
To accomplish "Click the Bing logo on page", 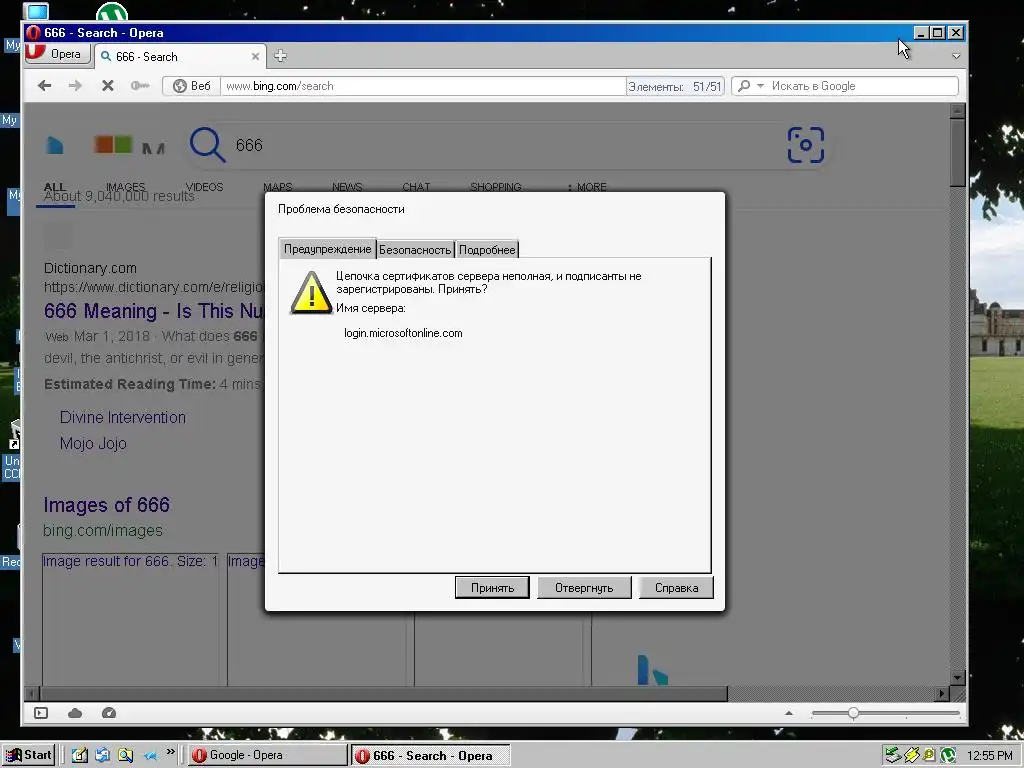I will 55,145.
